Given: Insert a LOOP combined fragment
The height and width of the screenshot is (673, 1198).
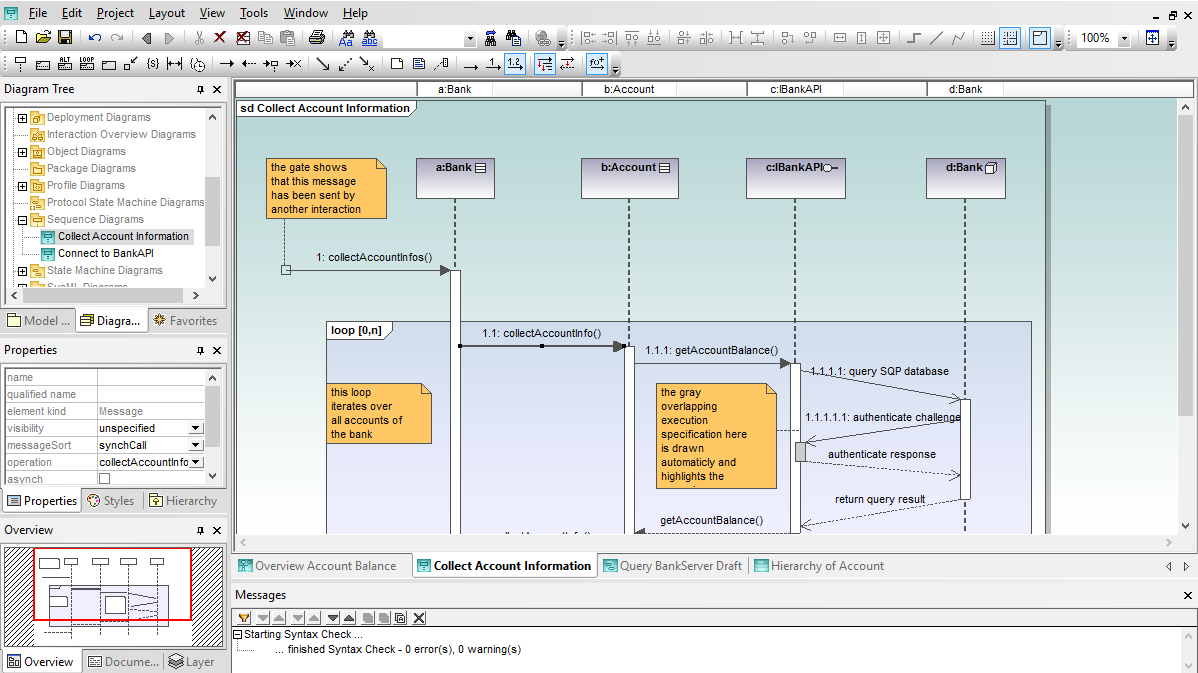Looking at the screenshot, I should 87,64.
